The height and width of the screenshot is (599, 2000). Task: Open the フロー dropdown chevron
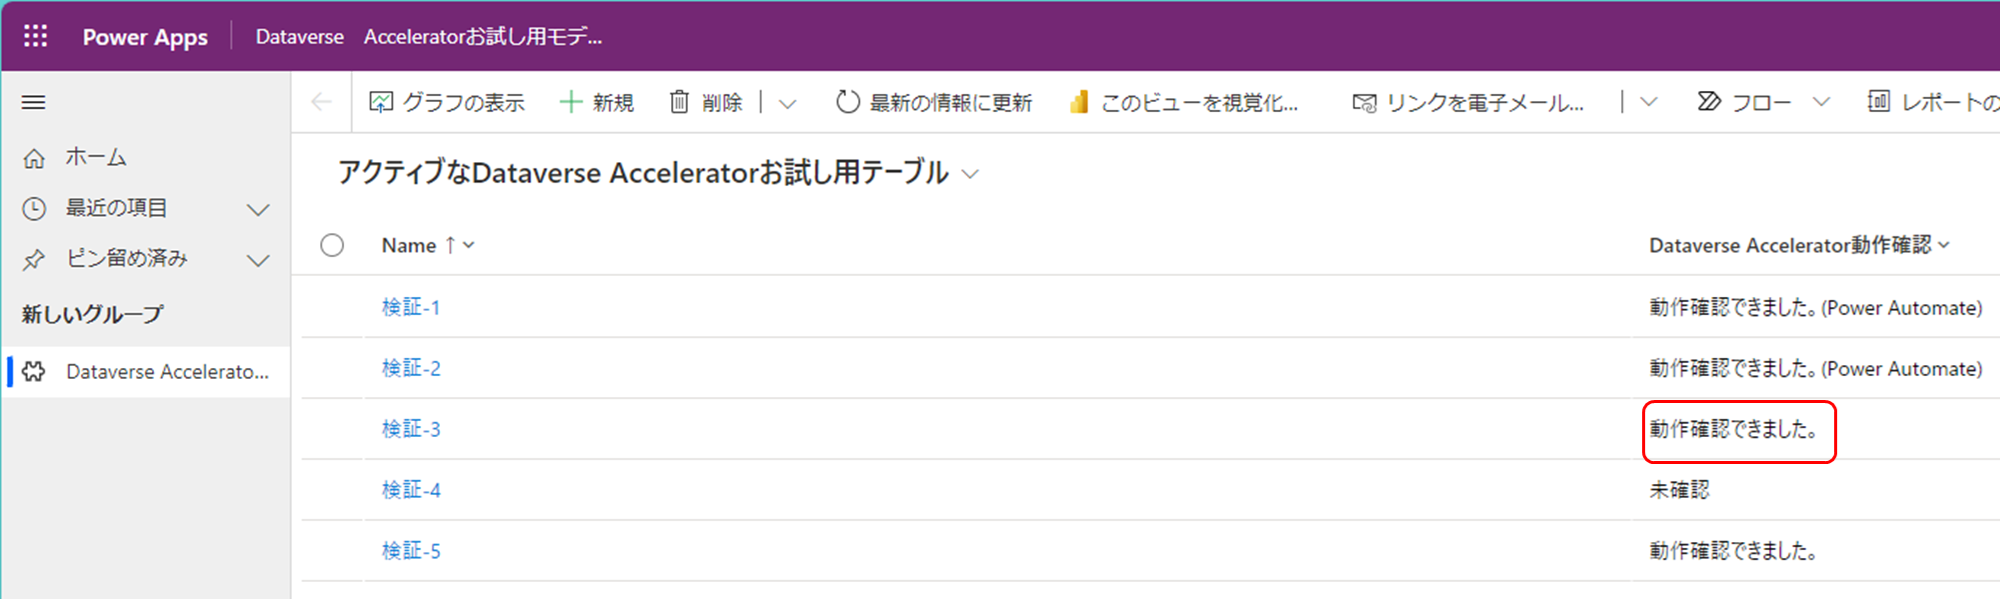pos(1821,102)
